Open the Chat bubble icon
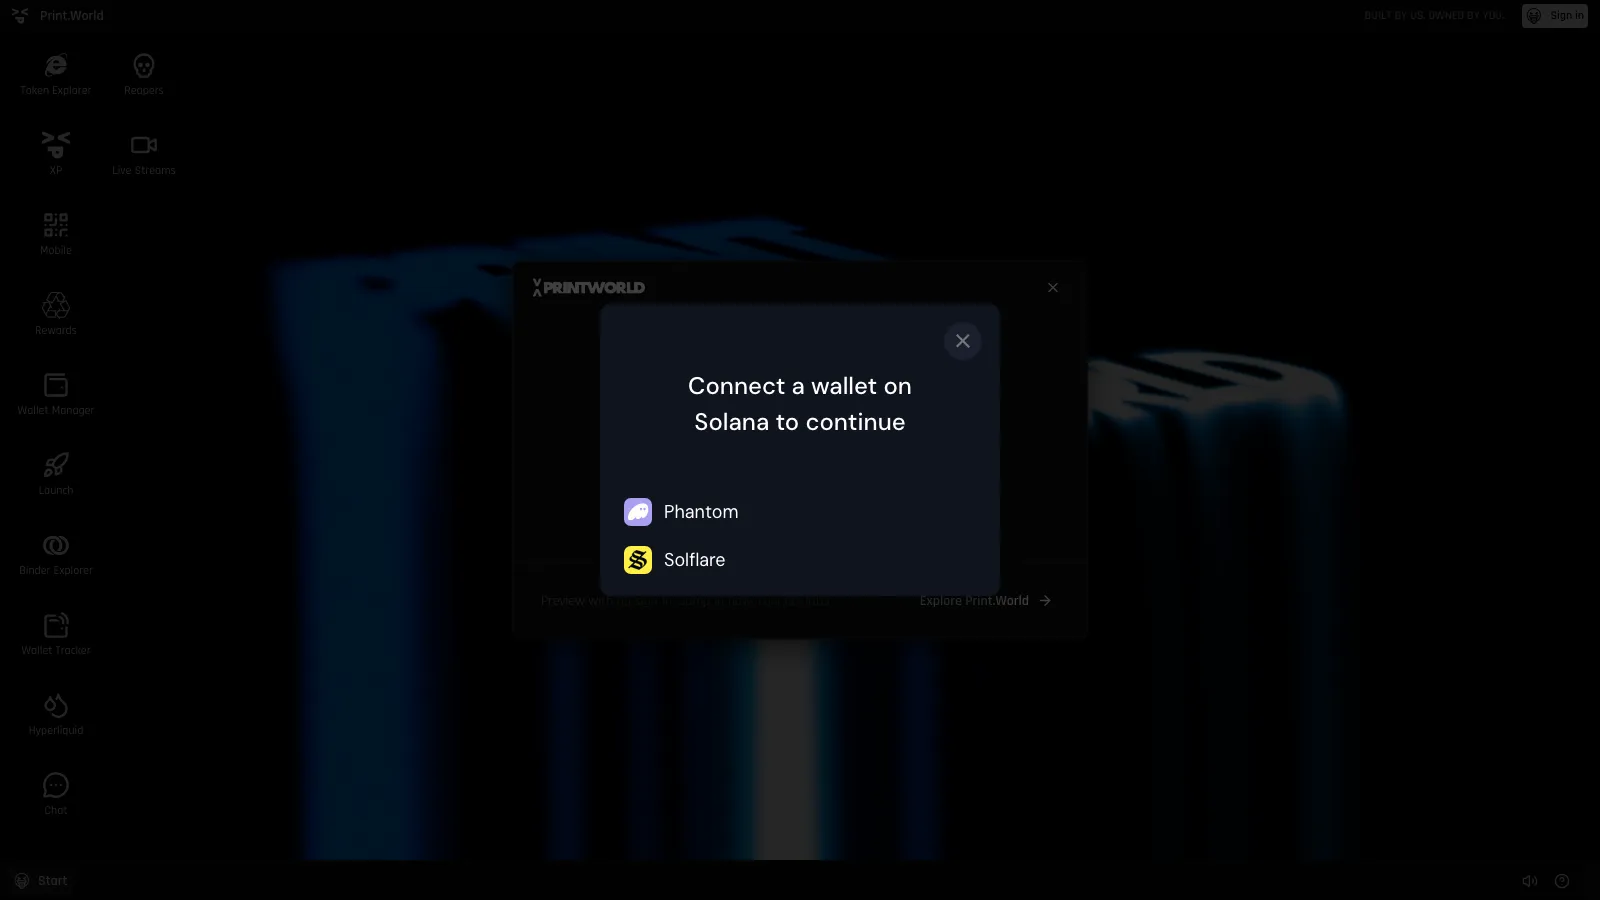Image resolution: width=1600 pixels, height=900 pixels. pos(56,793)
